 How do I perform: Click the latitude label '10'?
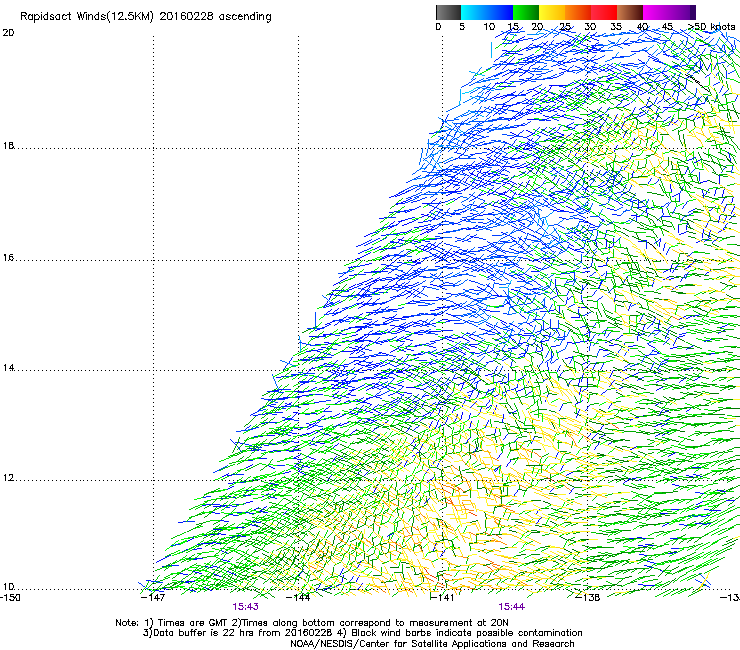pyautogui.click(x=8, y=587)
